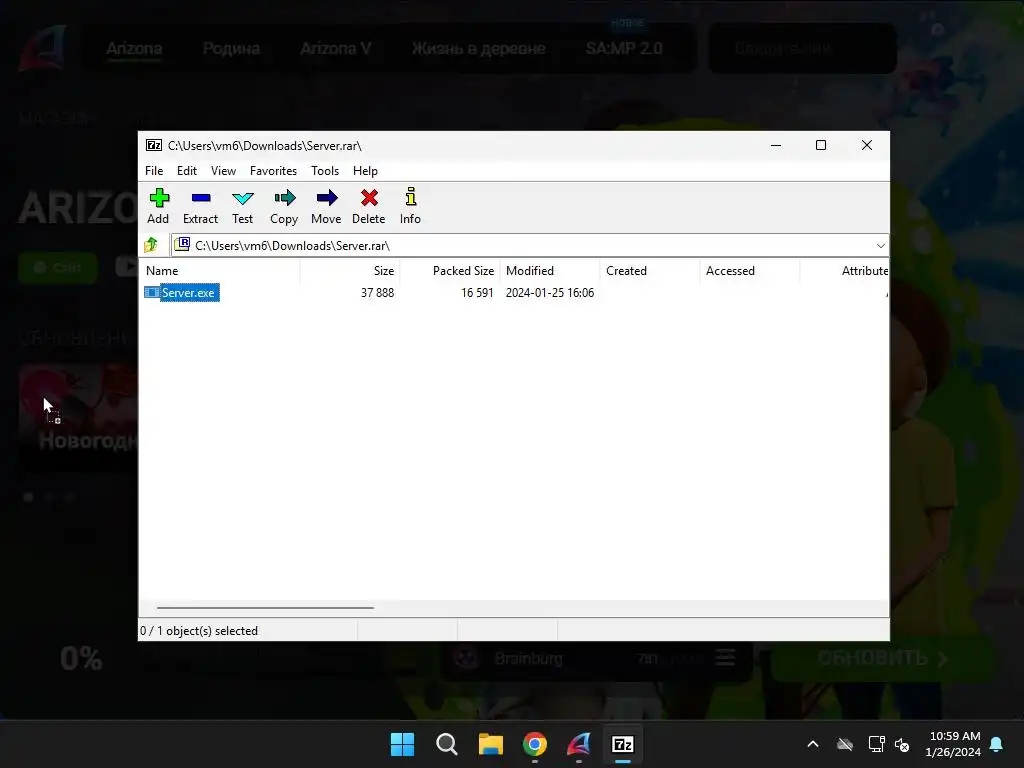Image resolution: width=1024 pixels, height=768 pixels.
Task: Open the File menu
Action: tap(154, 170)
